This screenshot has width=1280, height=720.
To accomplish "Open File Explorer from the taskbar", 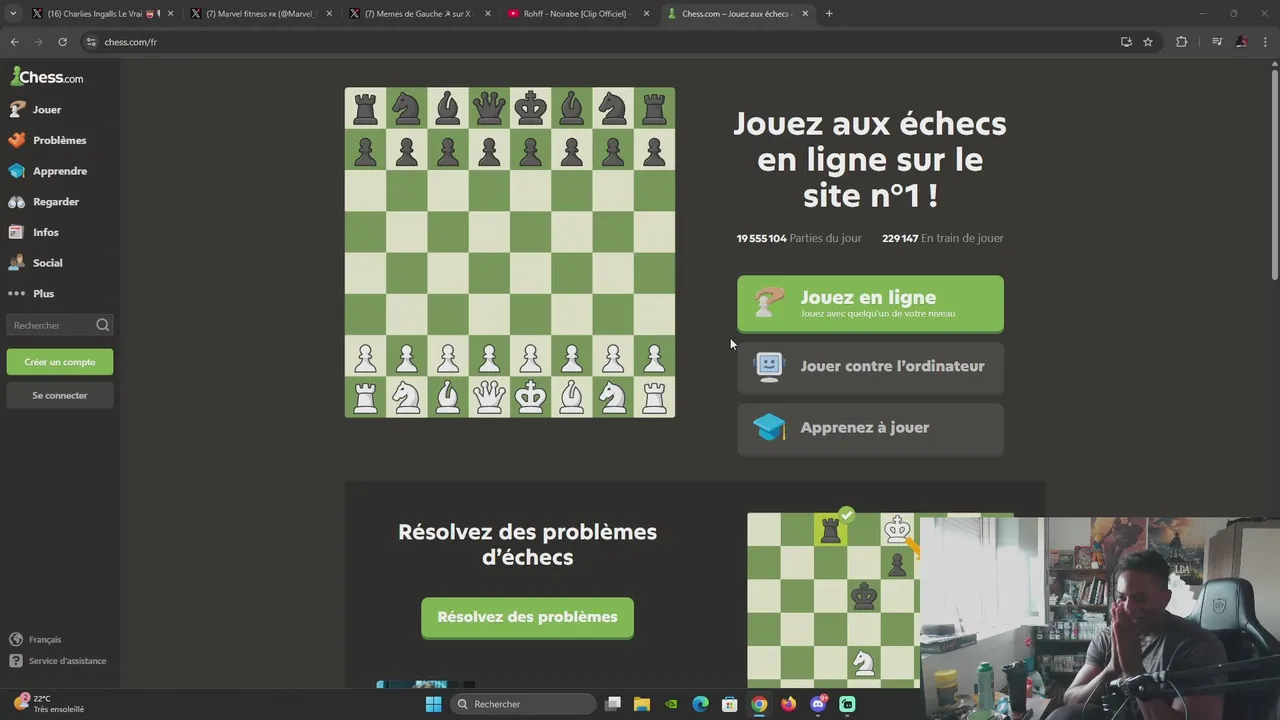I will (642, 704).
